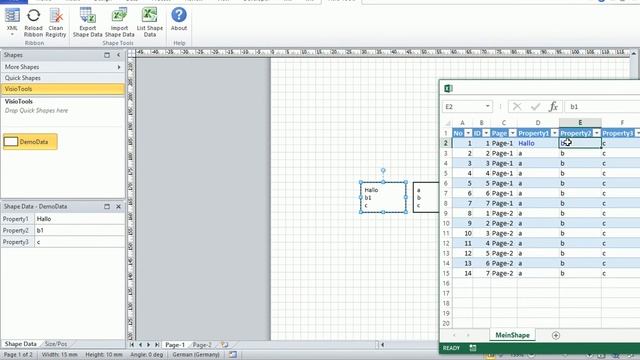
Task: Open Insert Function fx button
Action: tap(553, 107)
